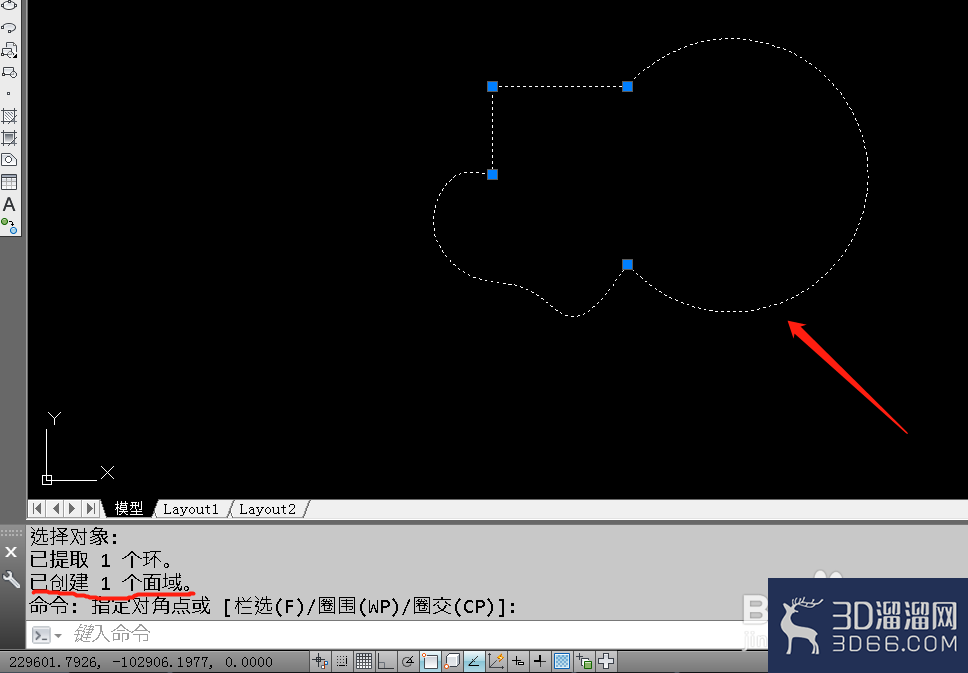Choose the Make Block tool

(9, 72)
